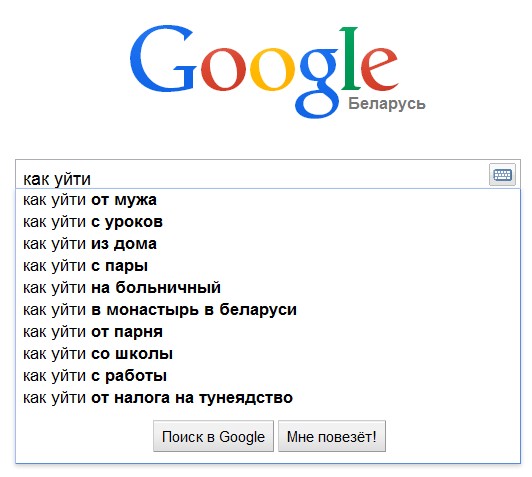Choose suggestion 'как уйти из дома'

click(x=268, y=244)
